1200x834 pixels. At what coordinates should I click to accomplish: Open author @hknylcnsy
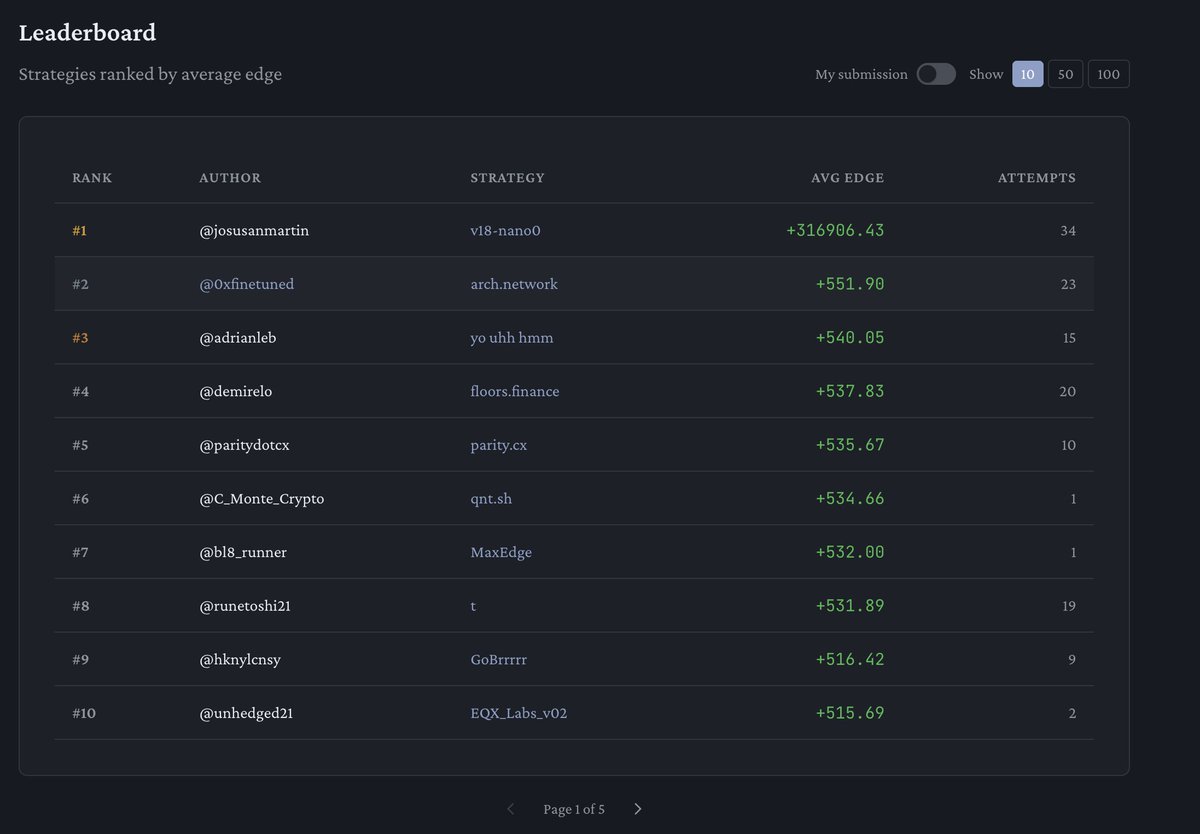point(241,659)
